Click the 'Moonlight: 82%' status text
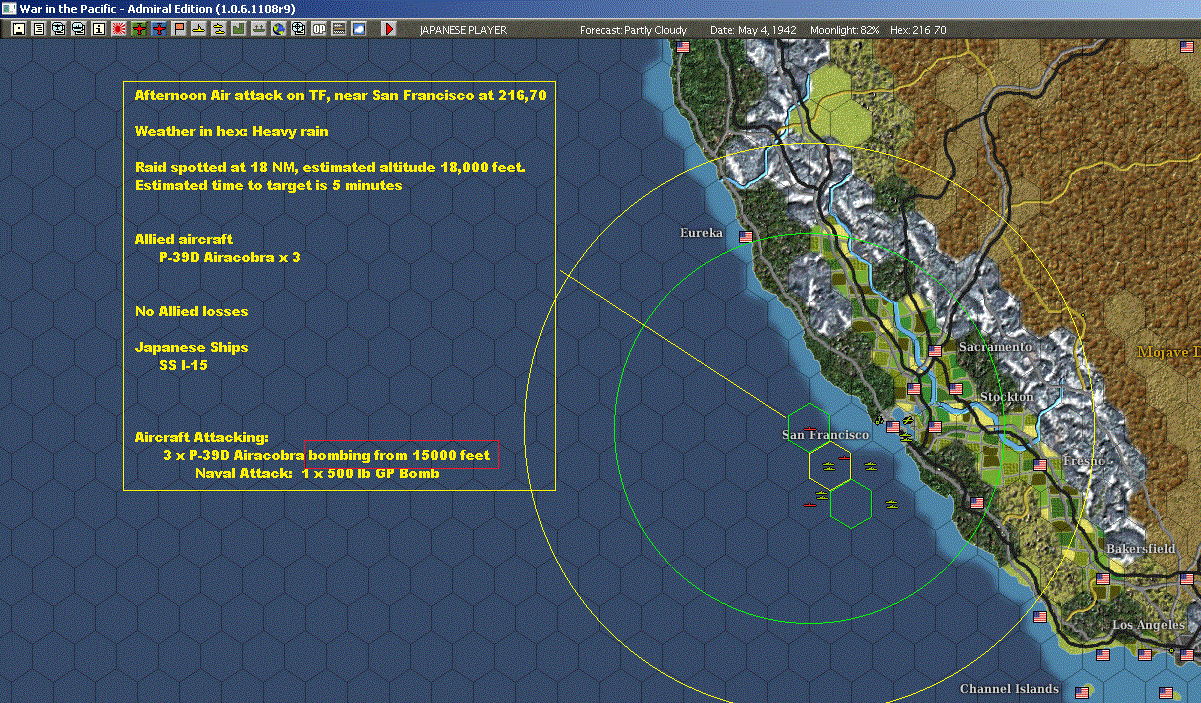 point(845,30)
